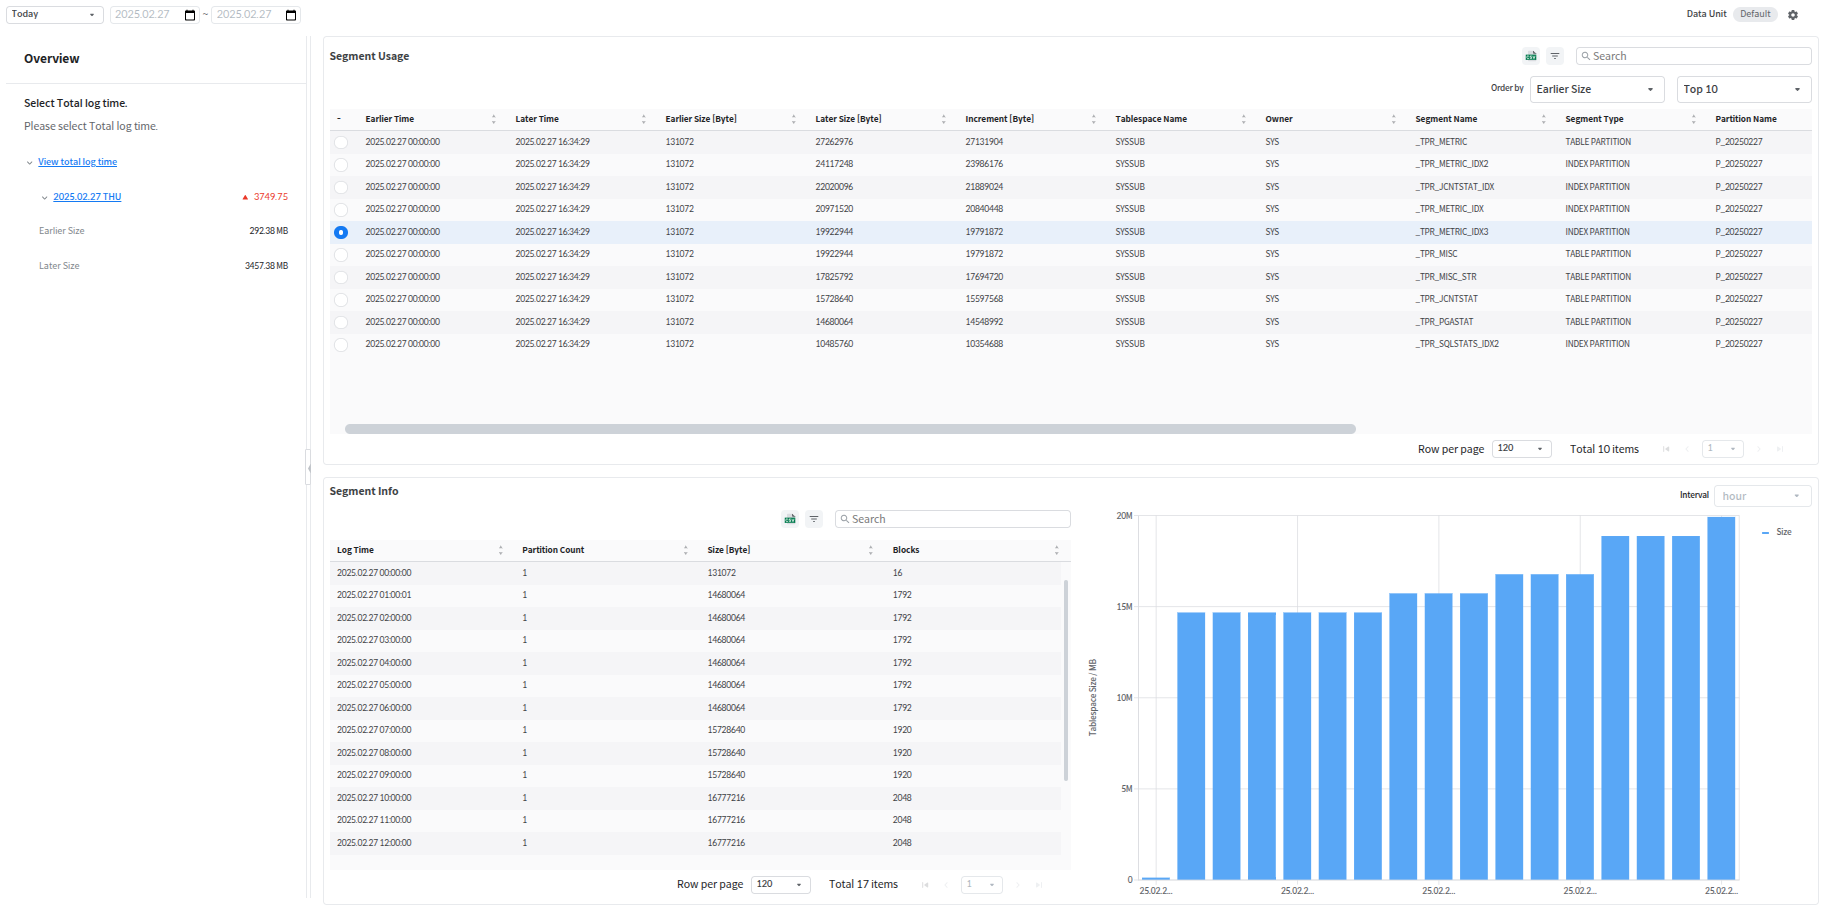Open the Segment Usage filter icon

pos(1555,56)
